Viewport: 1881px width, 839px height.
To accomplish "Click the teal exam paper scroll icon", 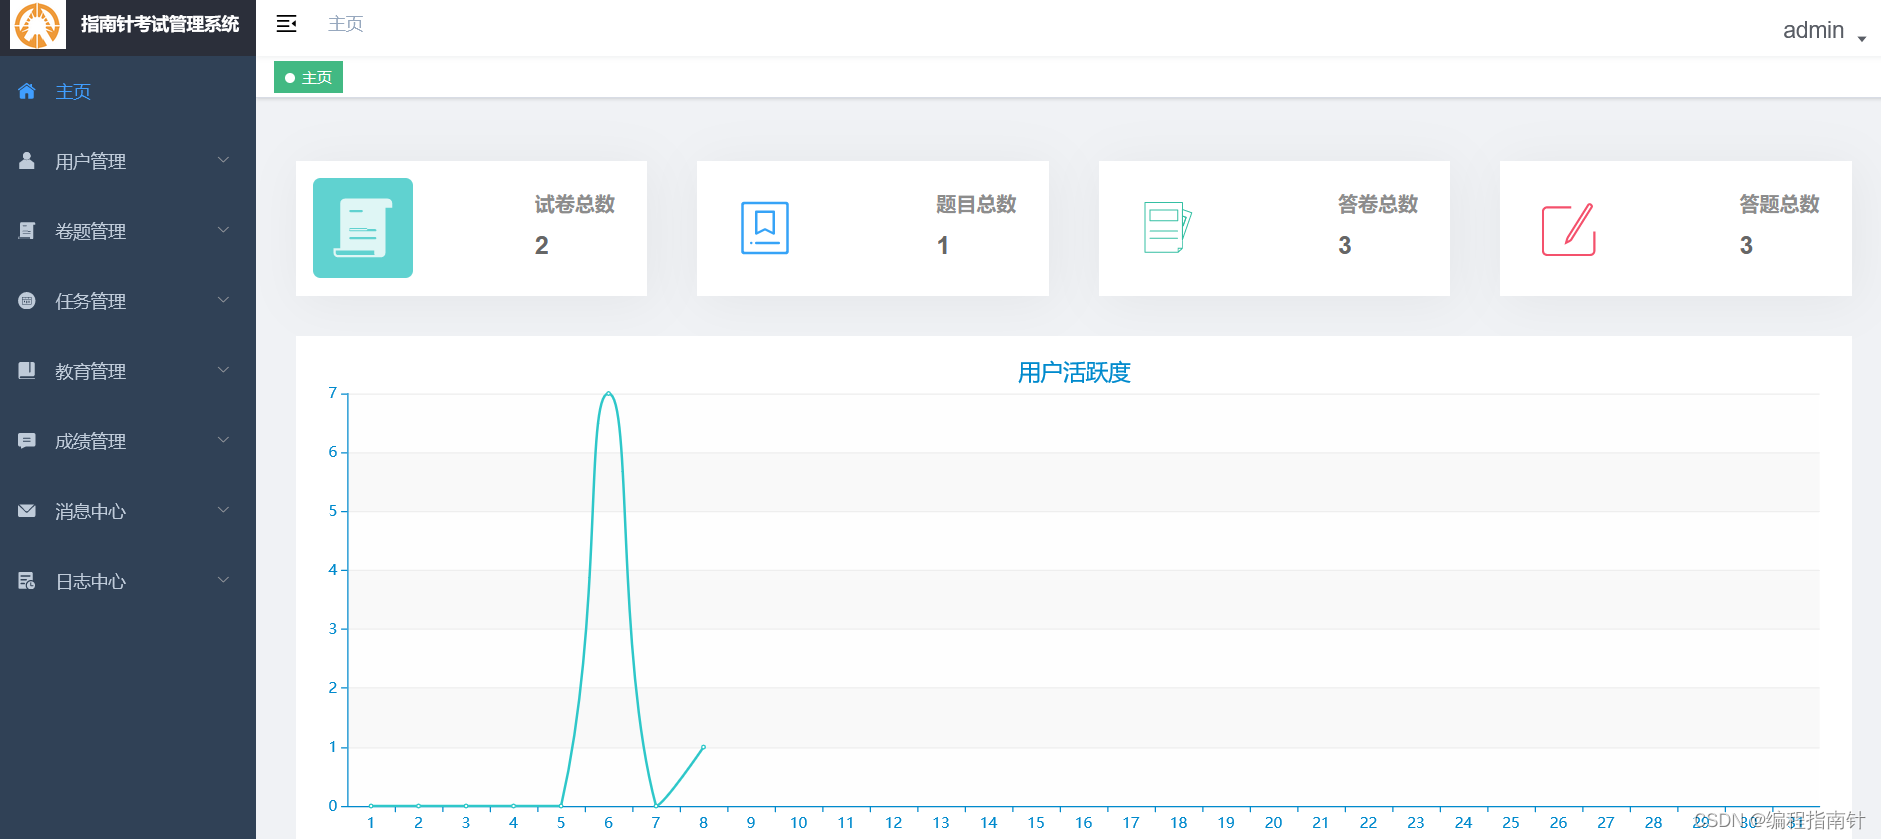I will tap(363, 228).
